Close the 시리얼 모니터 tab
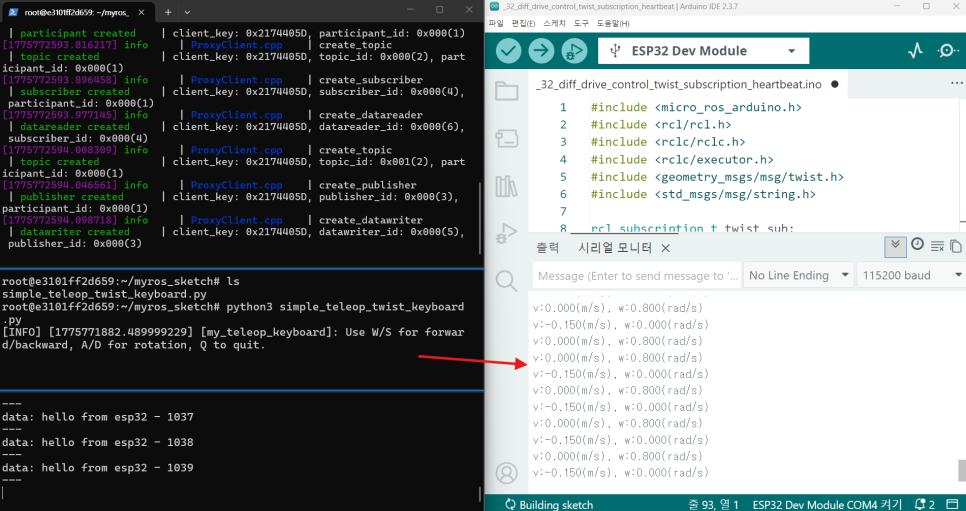The image size is (966, 511). click(665, 248)
